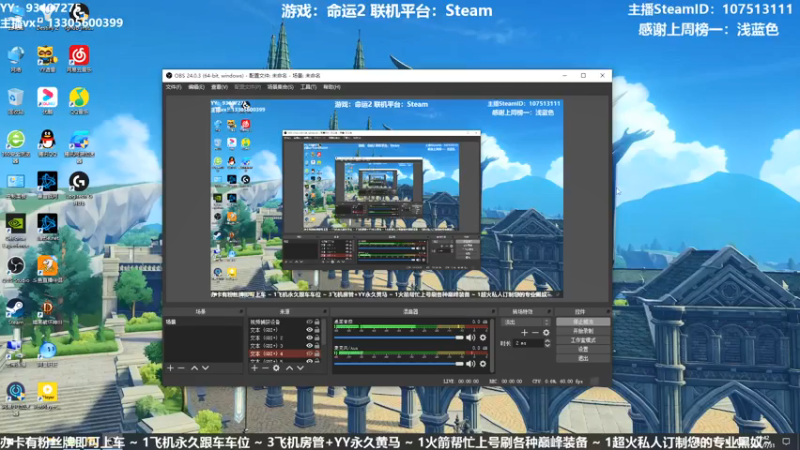Open the NVIDIA GeForce Experience desktop icon
Image resolution: width=800 pixels, height=450 pixels.
click(x=15, y=230)
